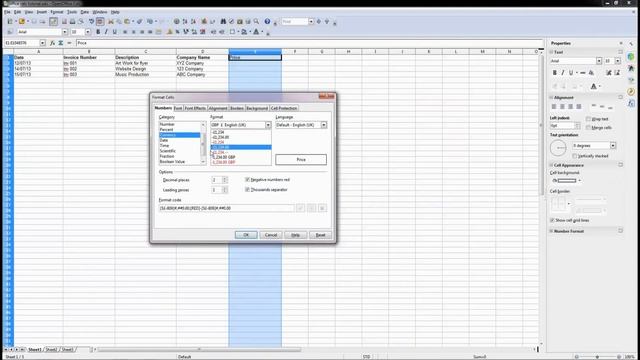Switch to the Borders tab in dialog
The image size is (640, 360).
237,108
